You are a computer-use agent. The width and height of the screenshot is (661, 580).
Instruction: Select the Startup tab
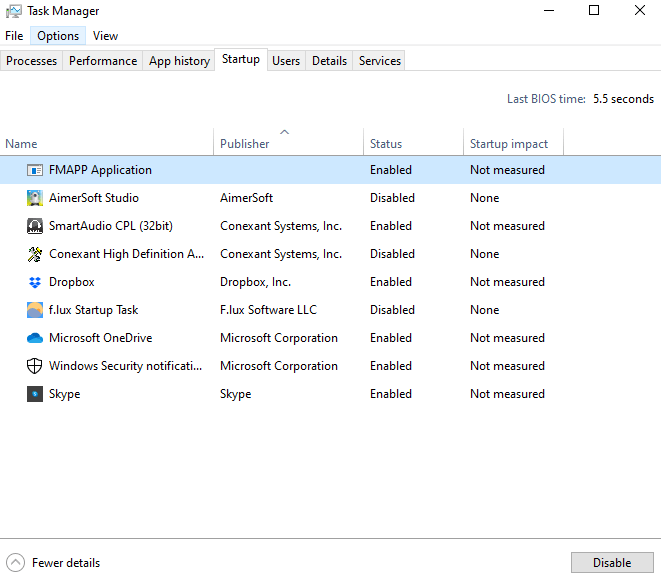[241, 59]
